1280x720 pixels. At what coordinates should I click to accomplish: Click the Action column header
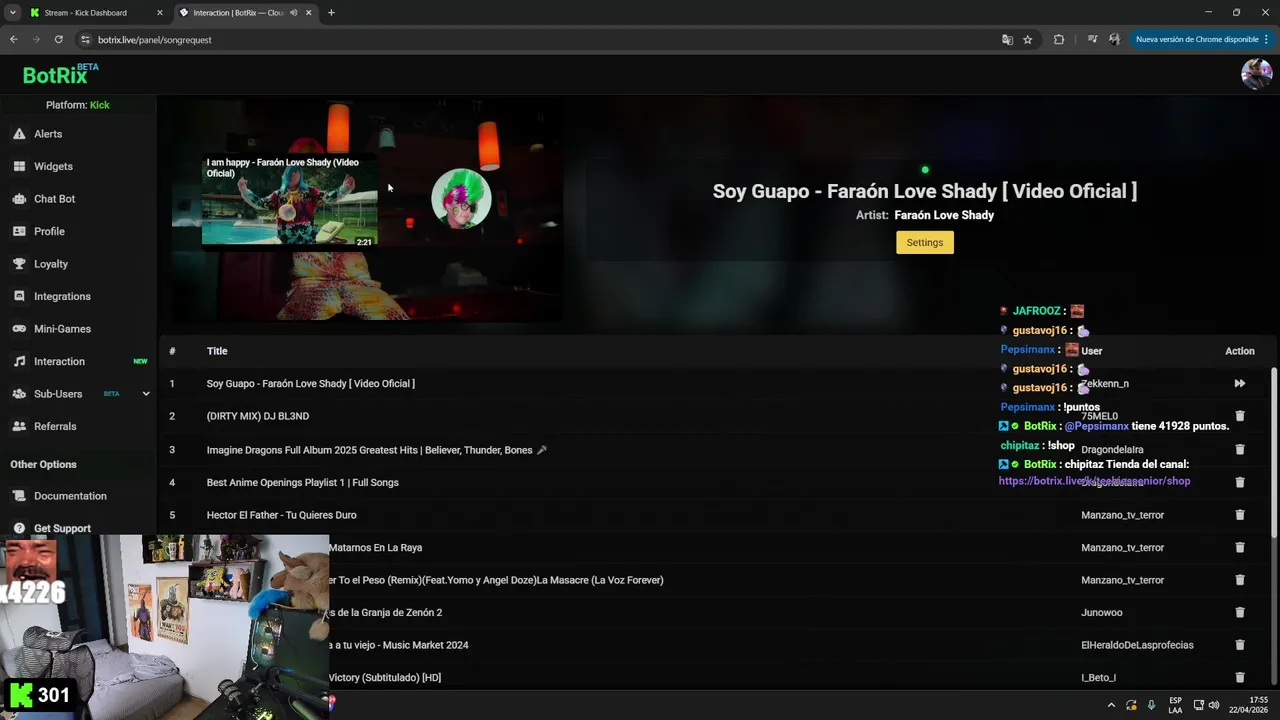[1240, 351]
